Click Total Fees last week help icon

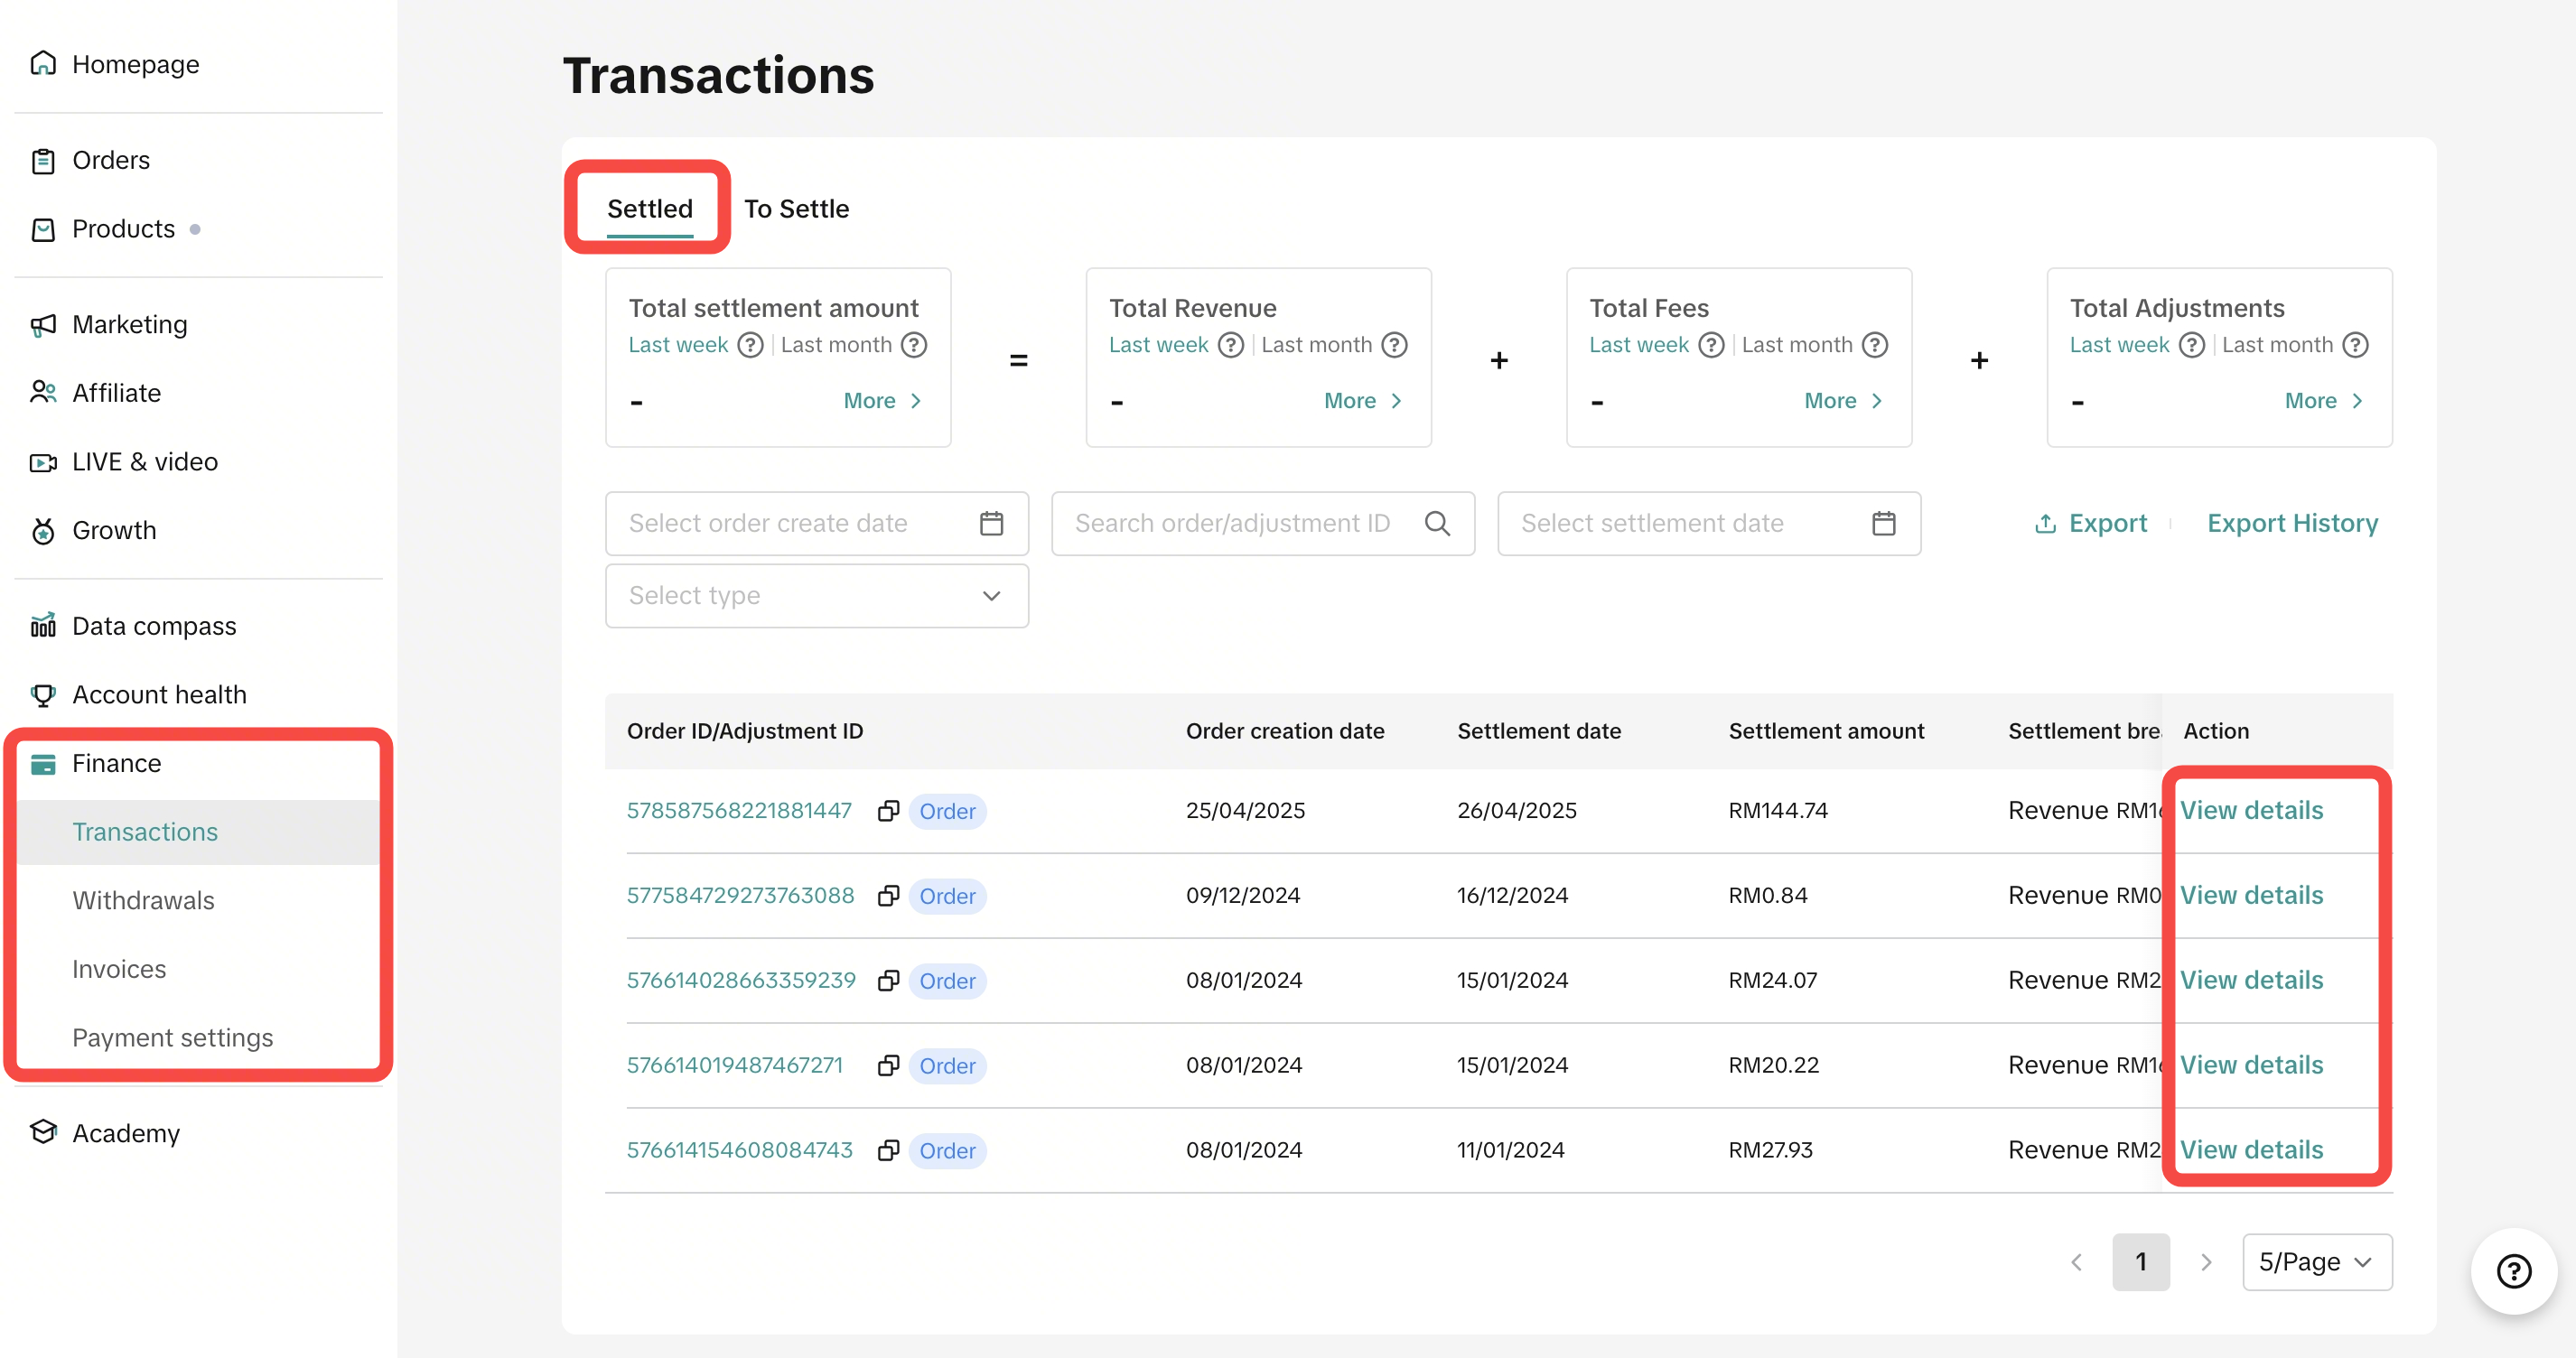1712,345
